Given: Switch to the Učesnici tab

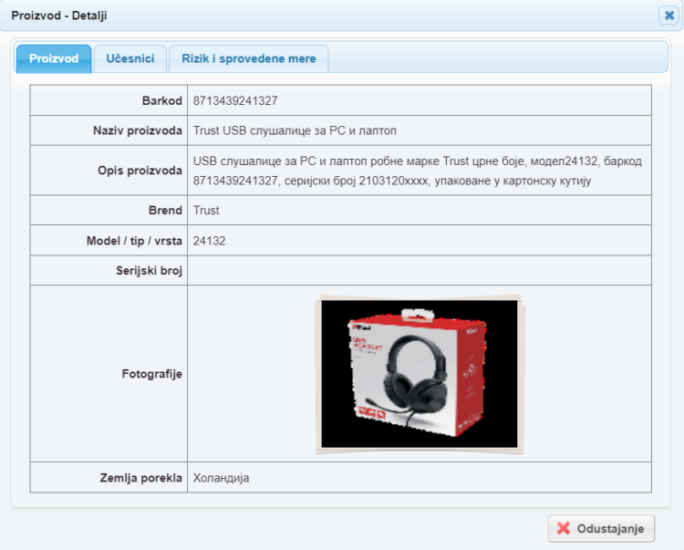Looking at the screenshot, I should 130,58.
